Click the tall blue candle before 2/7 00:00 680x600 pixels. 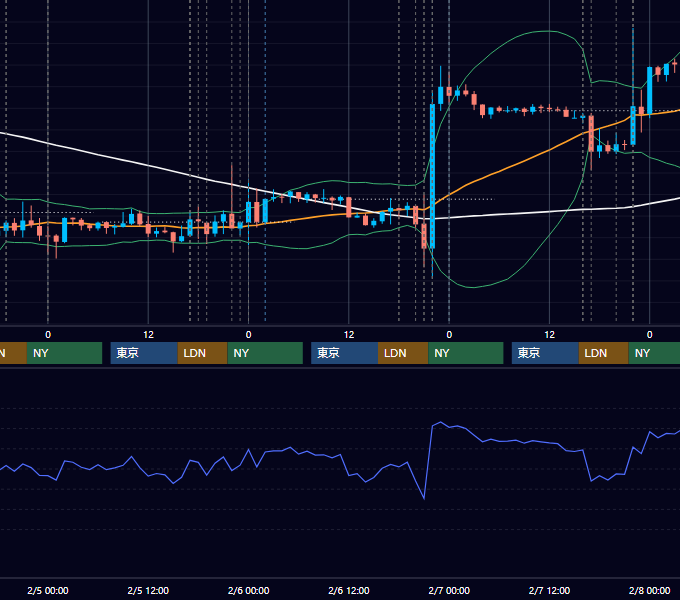(432, 176)
